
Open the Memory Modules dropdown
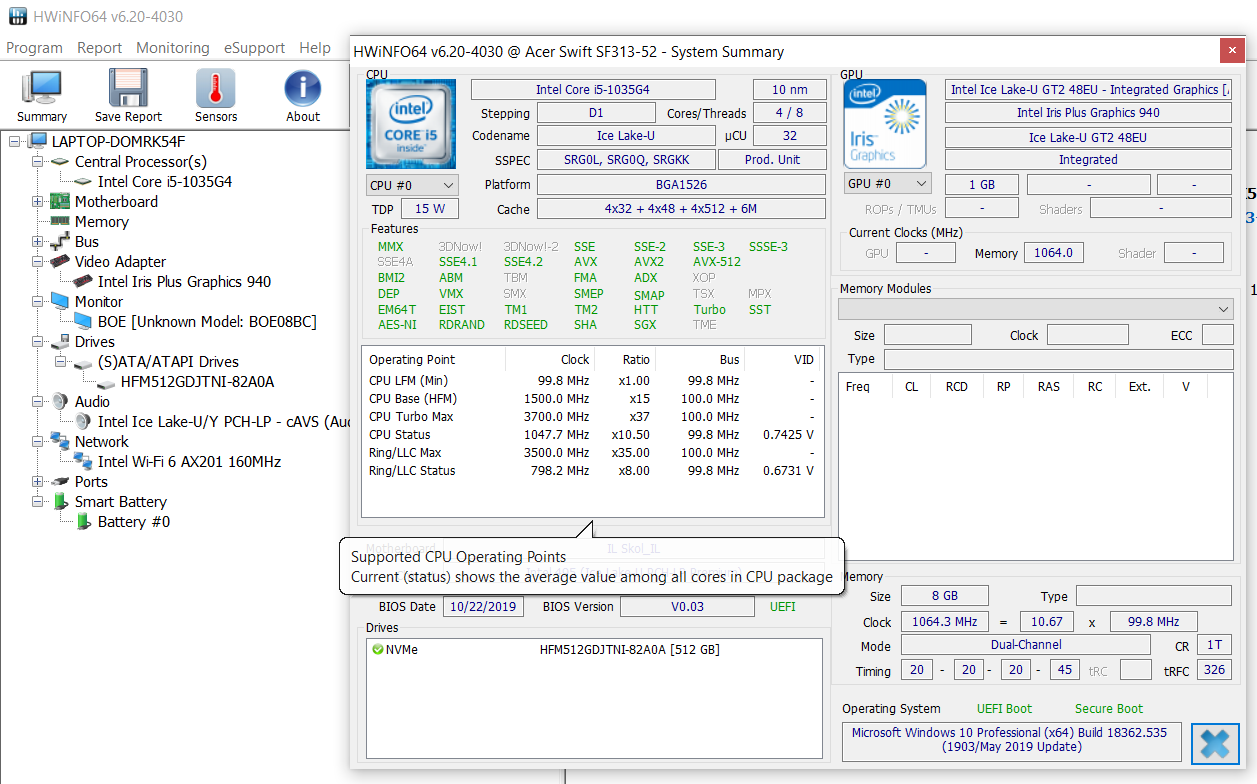(x=1035, y=309)
